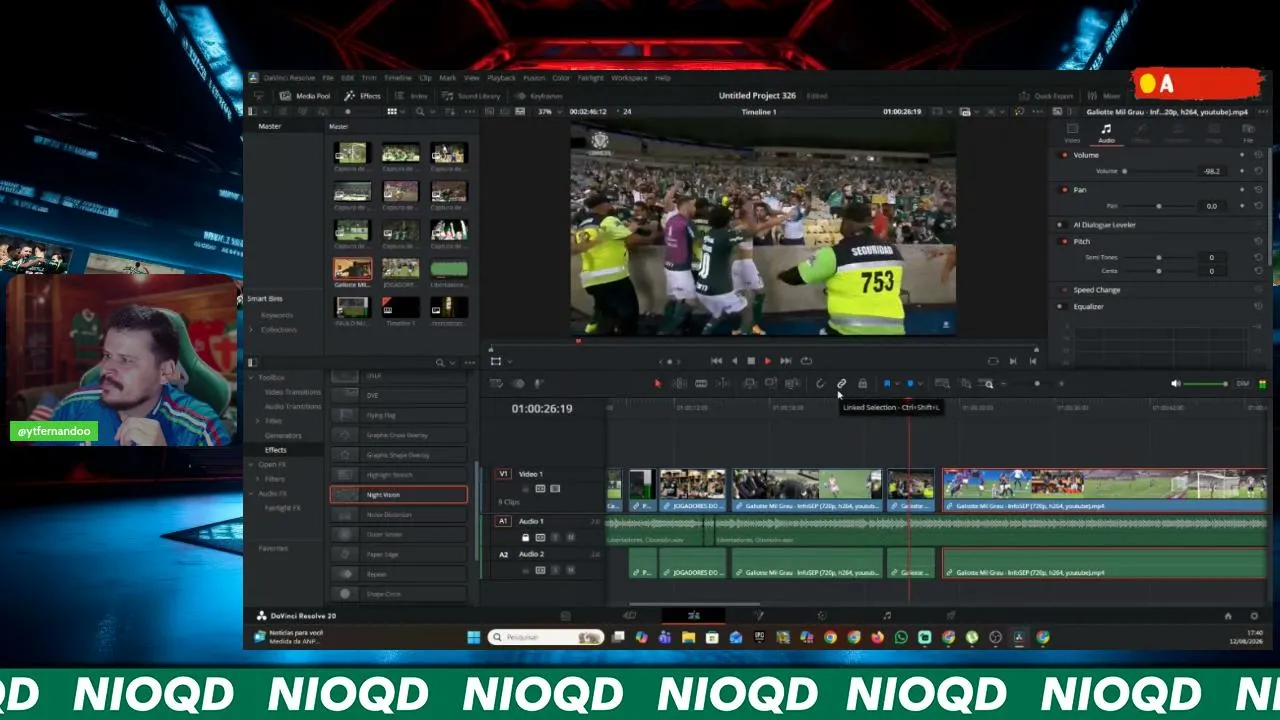Enable or disable the Equalizer

coord(1064,307)
